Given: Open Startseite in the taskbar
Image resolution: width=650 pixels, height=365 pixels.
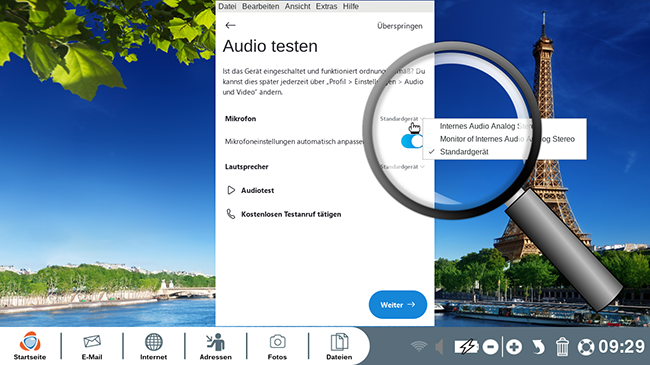Looking at the screenshot, I should 30,346.
